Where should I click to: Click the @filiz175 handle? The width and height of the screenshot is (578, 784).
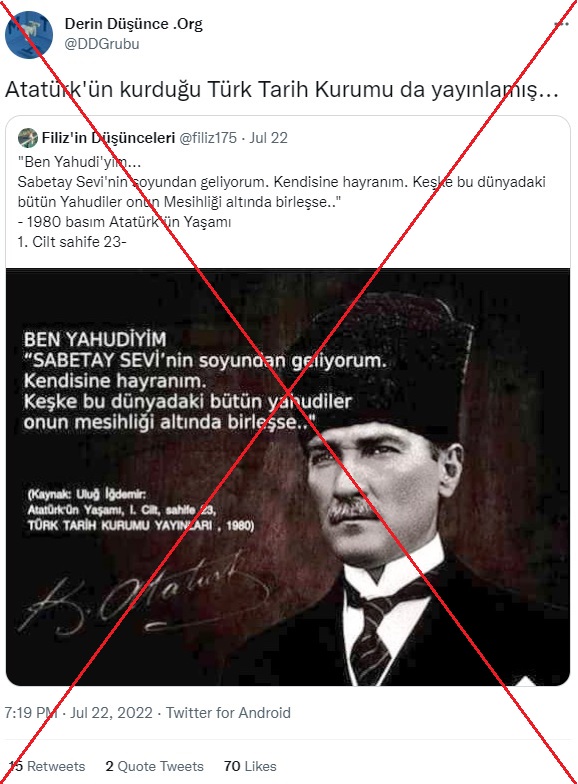[x=208, y=138]
